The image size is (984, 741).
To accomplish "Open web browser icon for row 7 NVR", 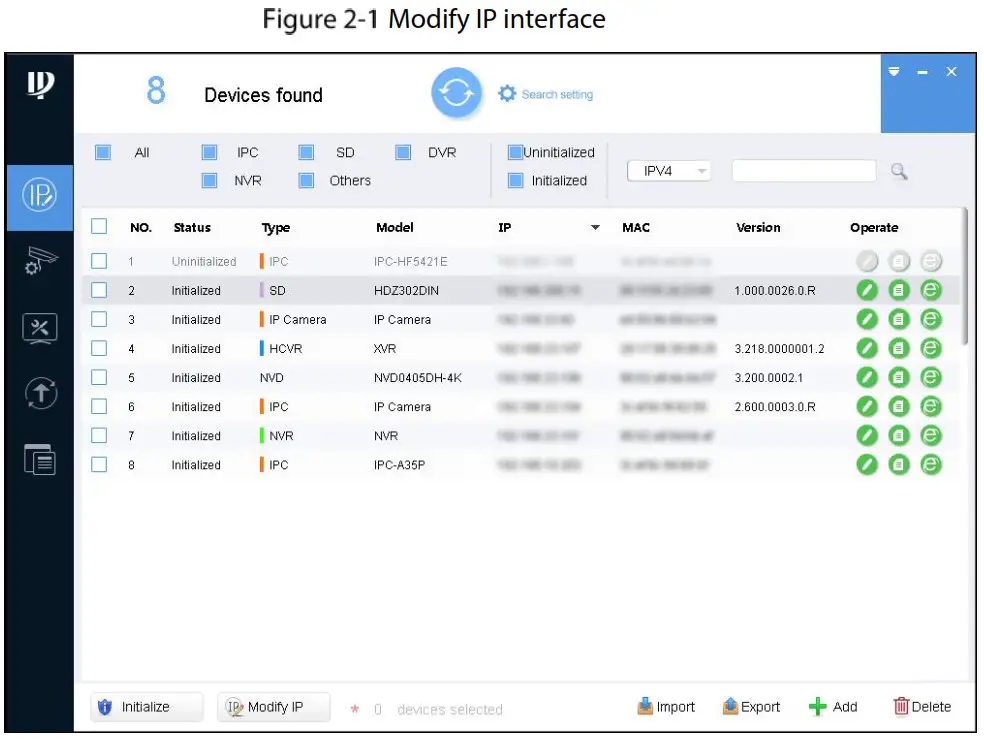I will (931, 435).
